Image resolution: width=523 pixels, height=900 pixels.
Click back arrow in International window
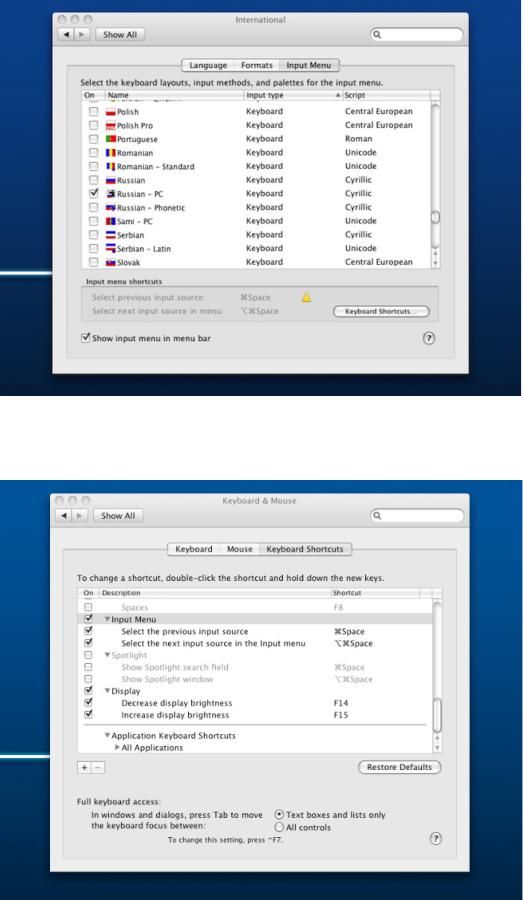click(x=67, y=34)
